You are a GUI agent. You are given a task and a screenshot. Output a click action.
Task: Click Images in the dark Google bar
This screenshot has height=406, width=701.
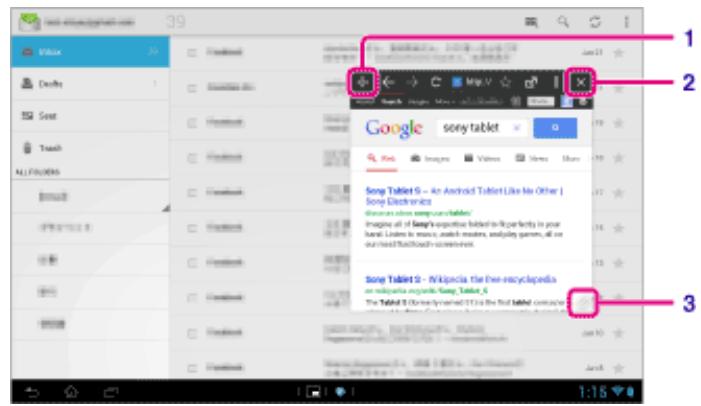(x=418, y=102)
